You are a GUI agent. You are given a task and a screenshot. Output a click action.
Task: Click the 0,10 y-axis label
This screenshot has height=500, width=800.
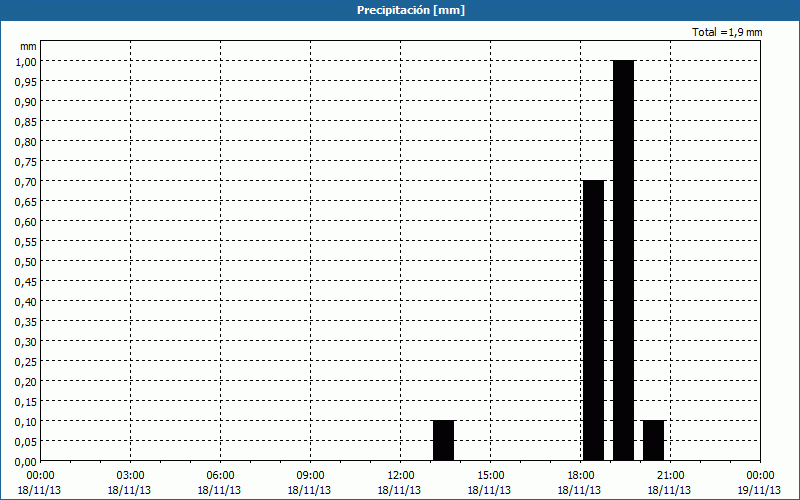tap(26, 421)
